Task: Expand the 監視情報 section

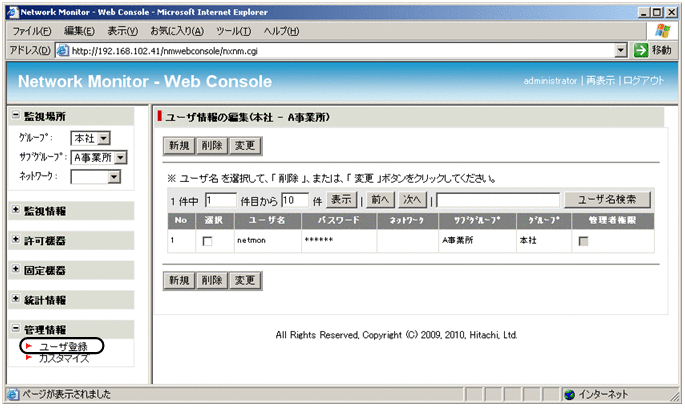Action: 16,210
